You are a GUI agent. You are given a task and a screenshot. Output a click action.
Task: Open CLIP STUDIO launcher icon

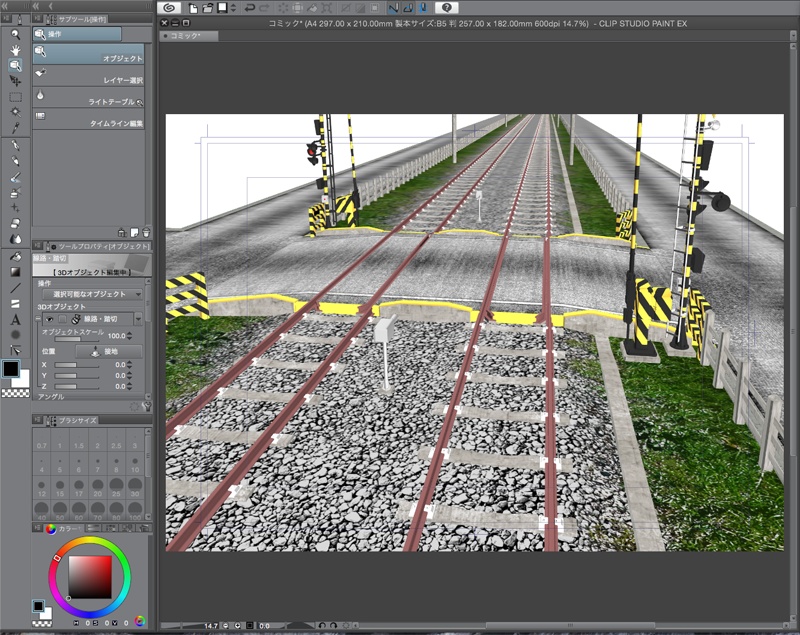[169, 8]
